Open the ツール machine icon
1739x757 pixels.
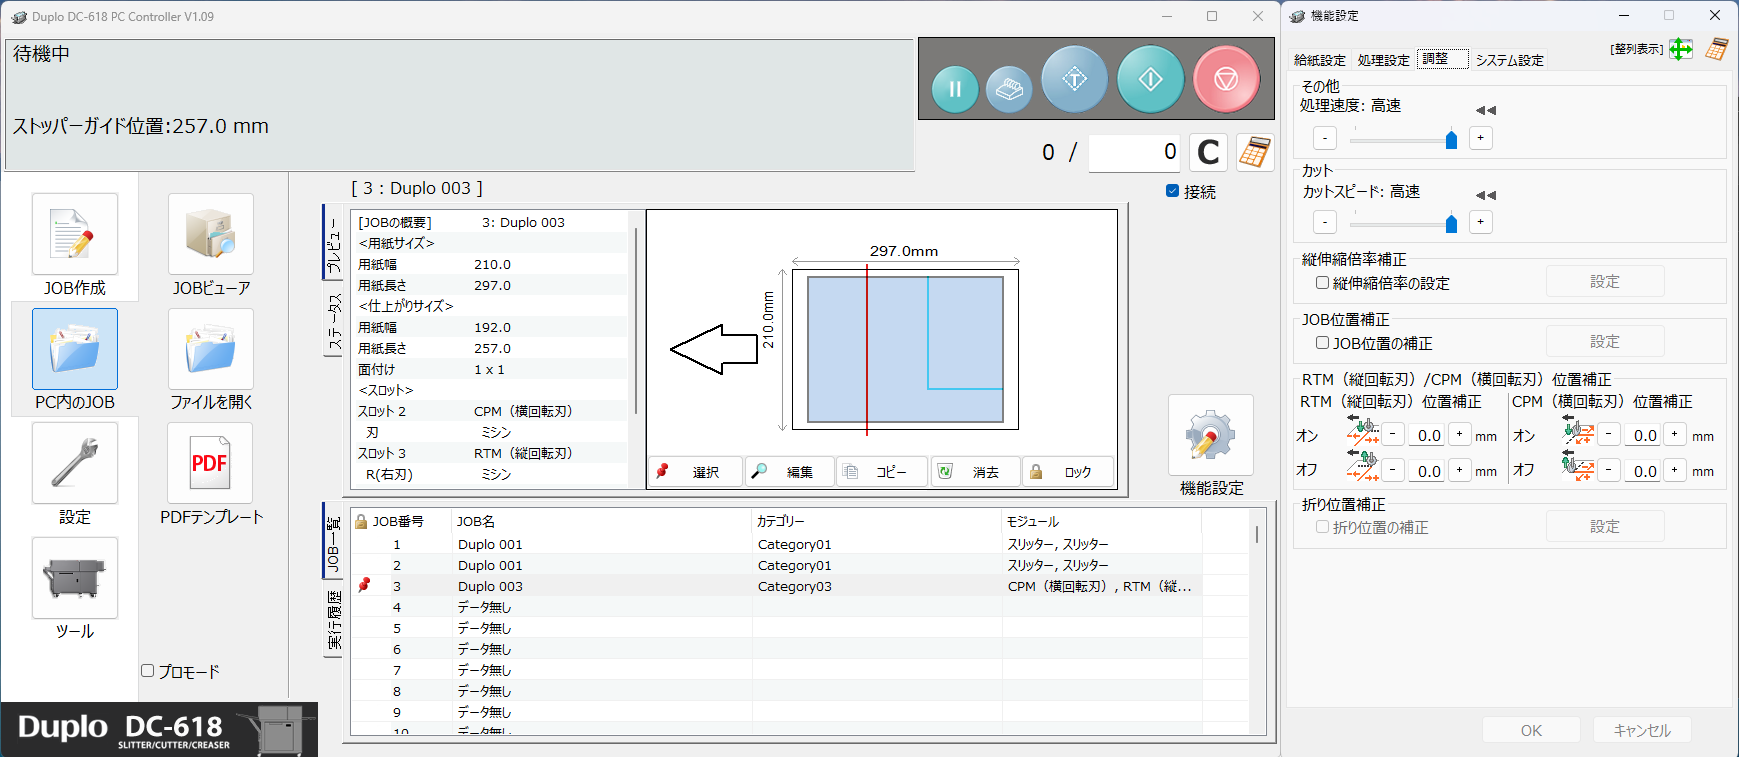pos(75,578)
